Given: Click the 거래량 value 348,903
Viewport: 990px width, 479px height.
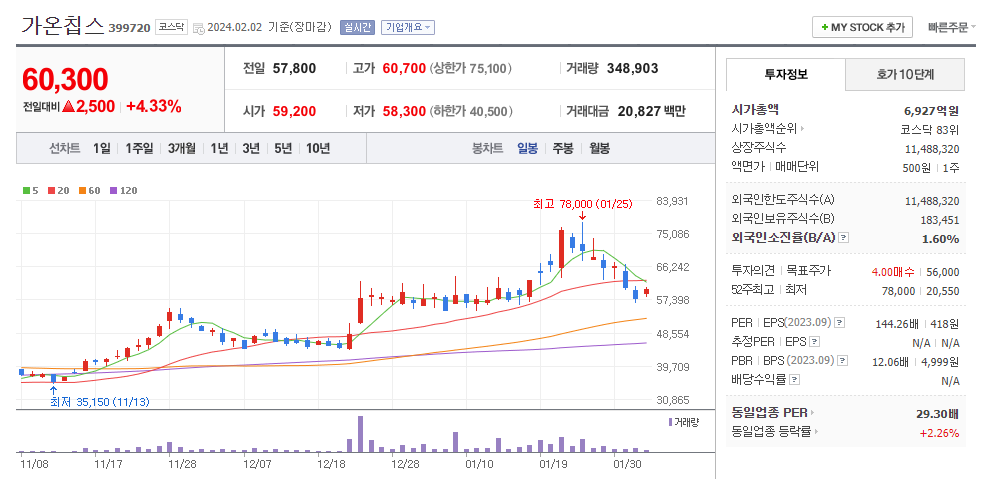Looking at the screenshot, I should [x=633, y=68].
